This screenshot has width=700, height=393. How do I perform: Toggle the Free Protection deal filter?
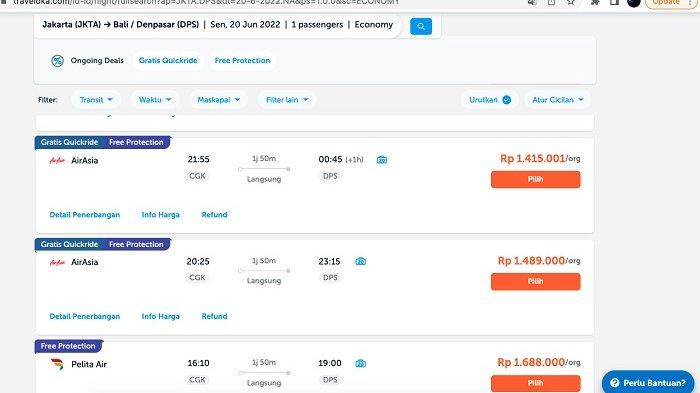pos(242,61)
